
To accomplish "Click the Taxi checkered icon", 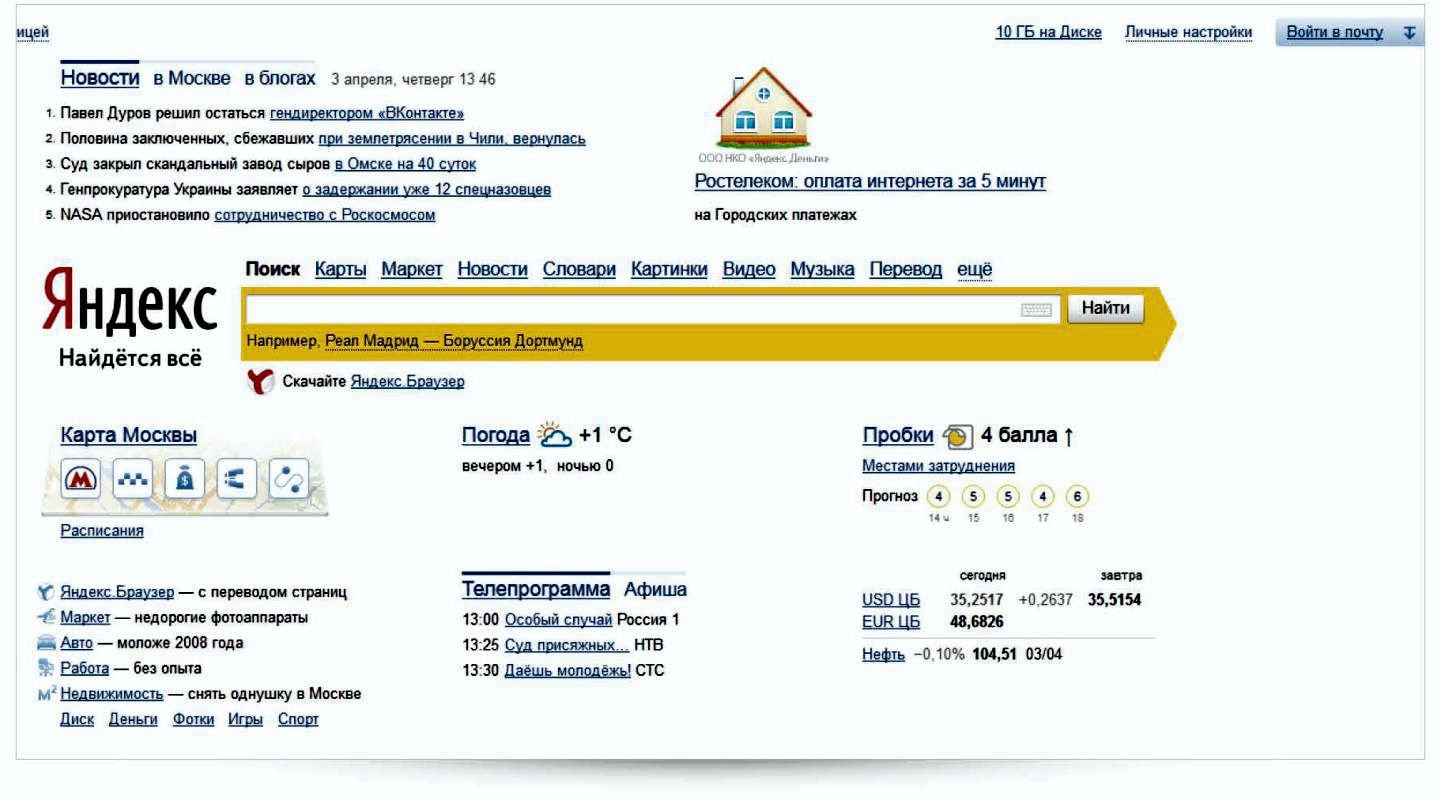I will pyautogui.click(x=131, y=481).
